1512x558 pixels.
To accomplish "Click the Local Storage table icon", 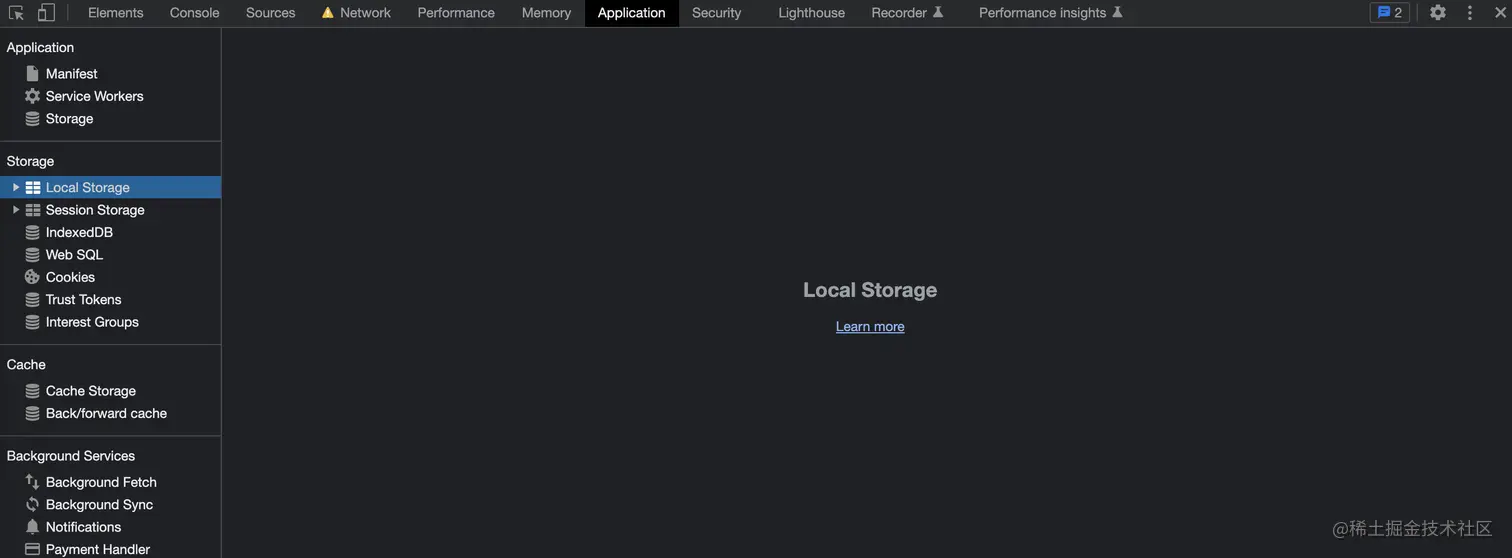I will pos(33,188).
